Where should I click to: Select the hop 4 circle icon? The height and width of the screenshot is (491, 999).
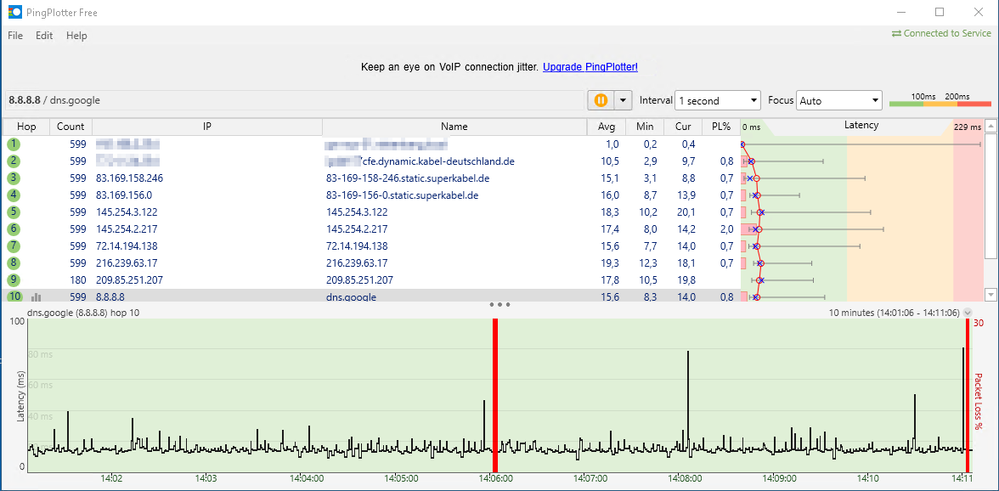pyautogui.click(x=13, y=195)
